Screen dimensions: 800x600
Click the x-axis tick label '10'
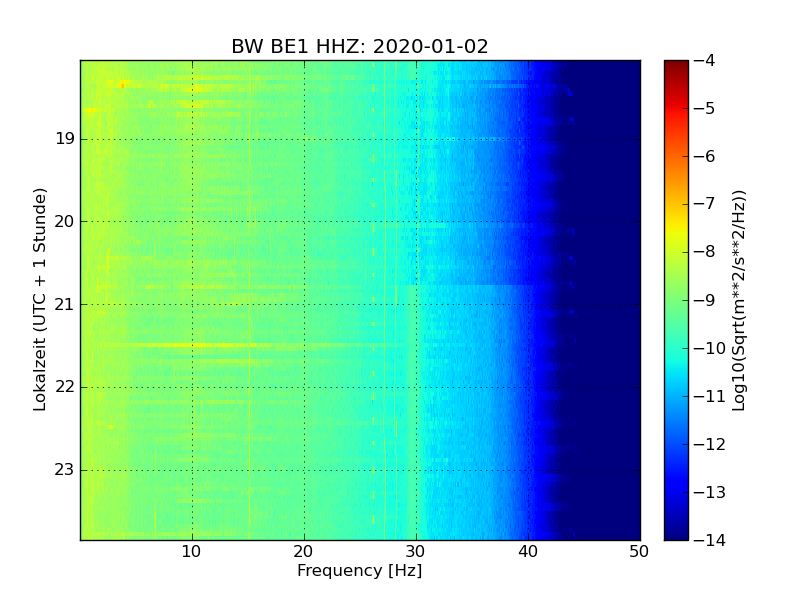coord(192,552)
